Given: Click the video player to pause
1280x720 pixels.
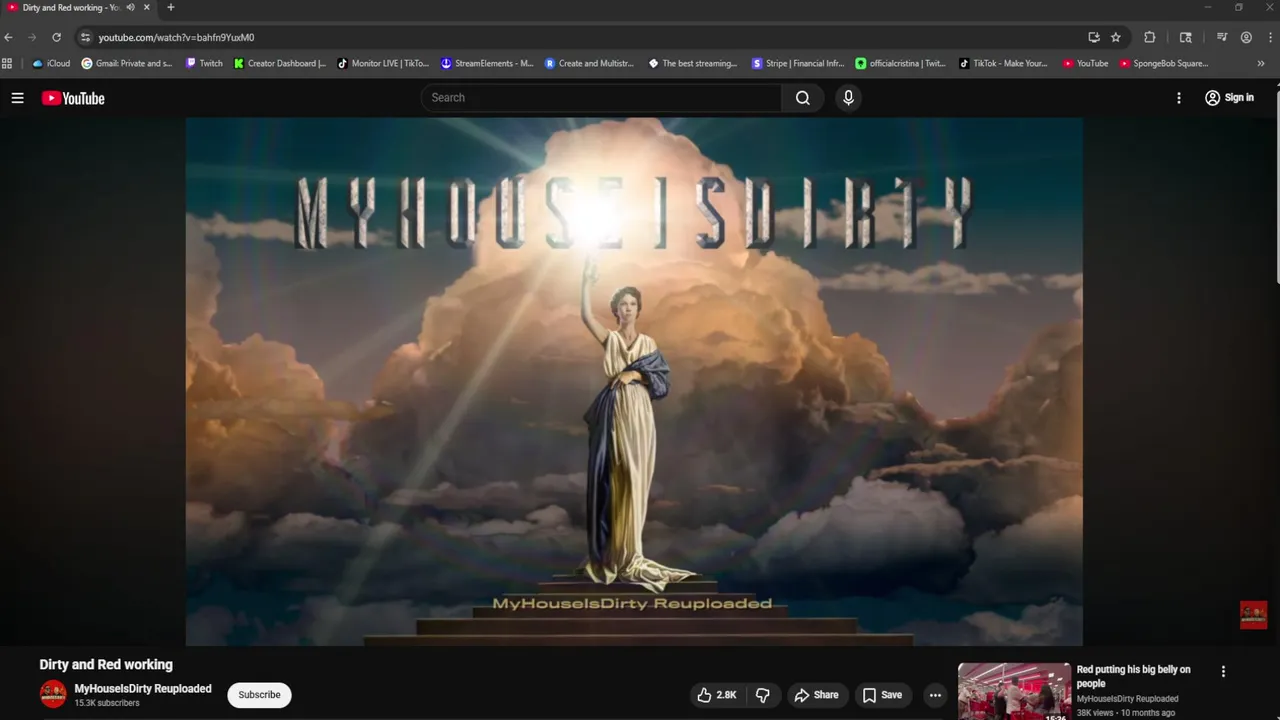Looking at the screenshot, I should (634, 381).
